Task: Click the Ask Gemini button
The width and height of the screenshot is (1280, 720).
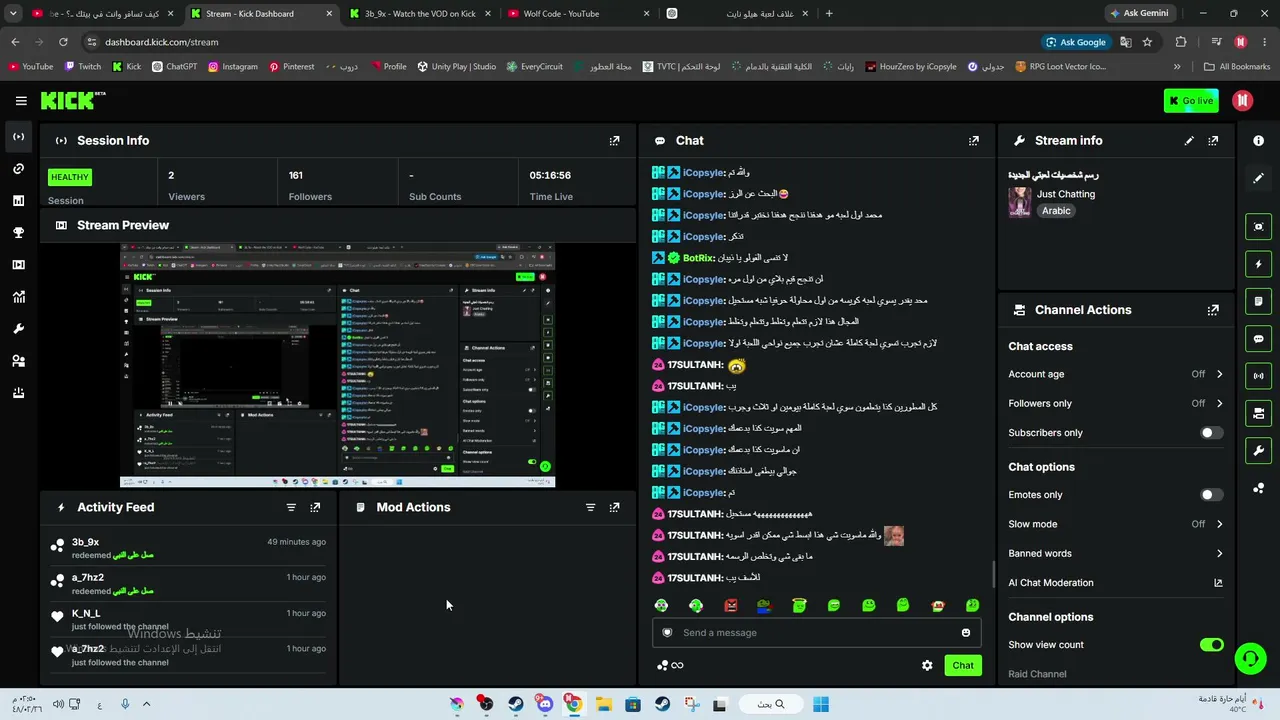Action: (x=1138, y=14)
